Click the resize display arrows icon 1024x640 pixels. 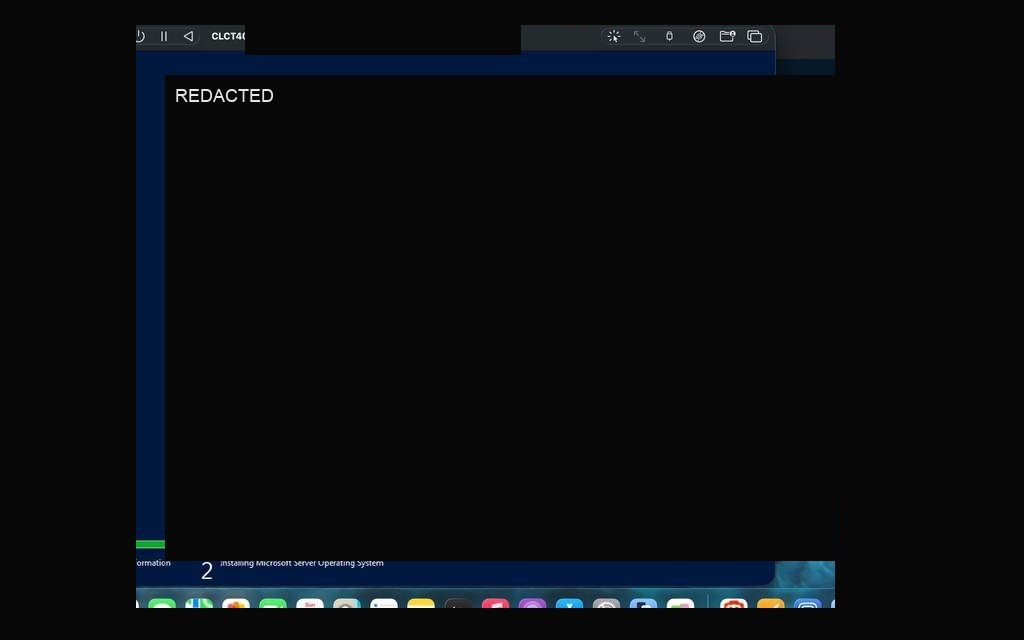639,37
